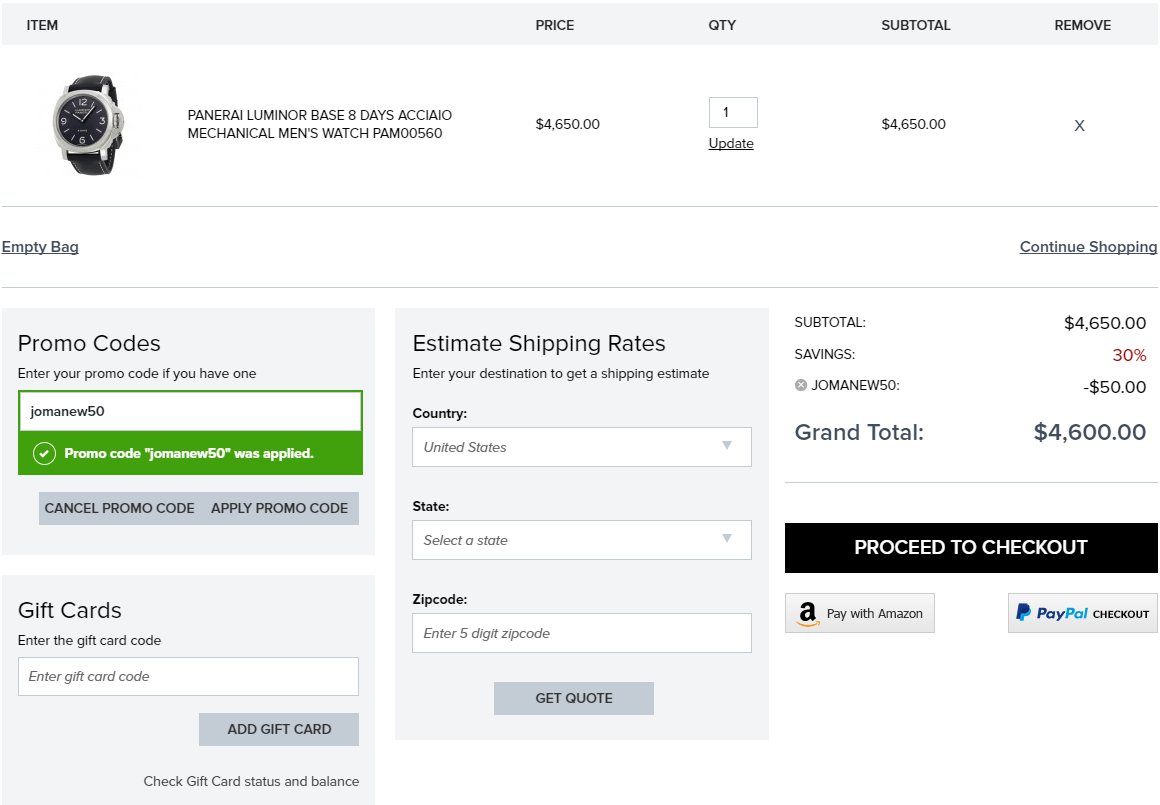Click the Gift Cards heading
The image size is (1160, 805).
pos(70,610)
